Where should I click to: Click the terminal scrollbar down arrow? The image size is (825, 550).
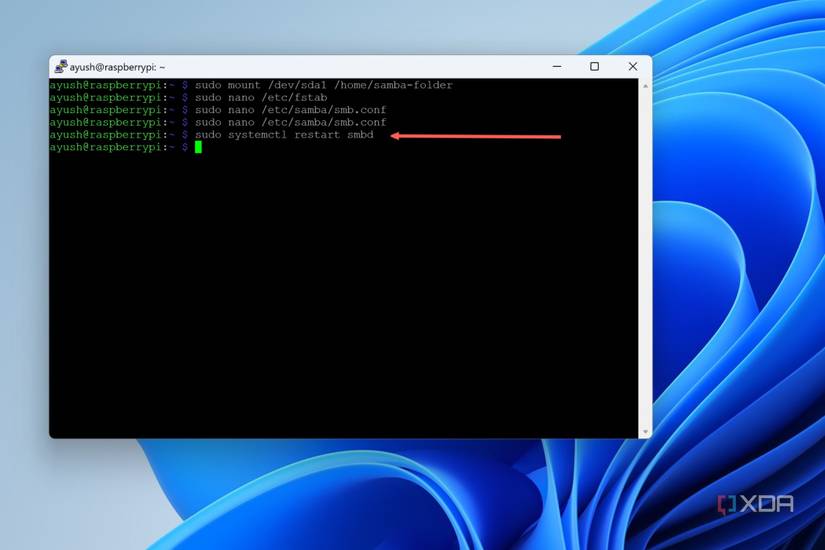[645, 432]
